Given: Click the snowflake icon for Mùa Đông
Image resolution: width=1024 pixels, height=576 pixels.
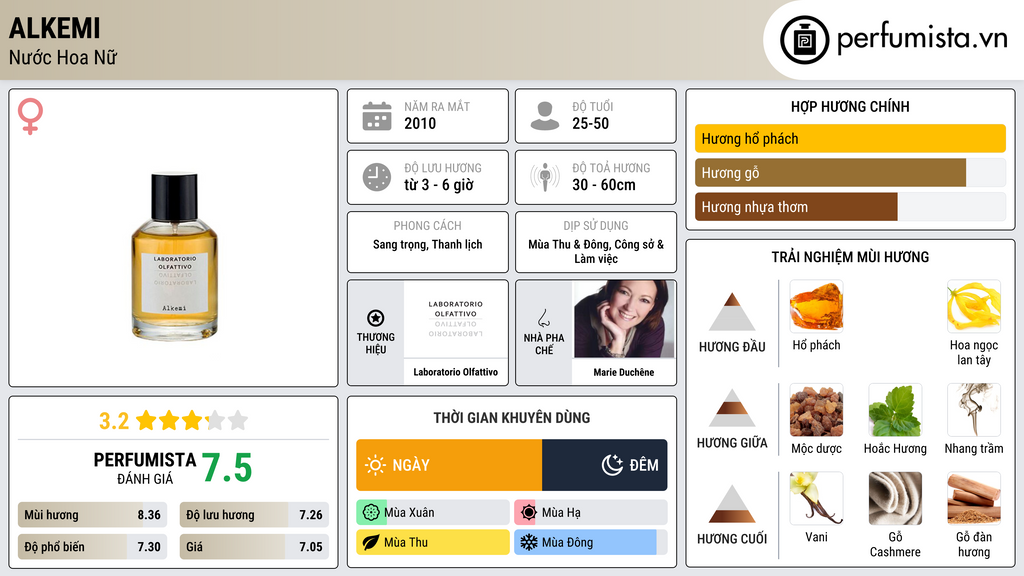Looking at the screenshot, I should pyautogui.click(x=528, y=542).
